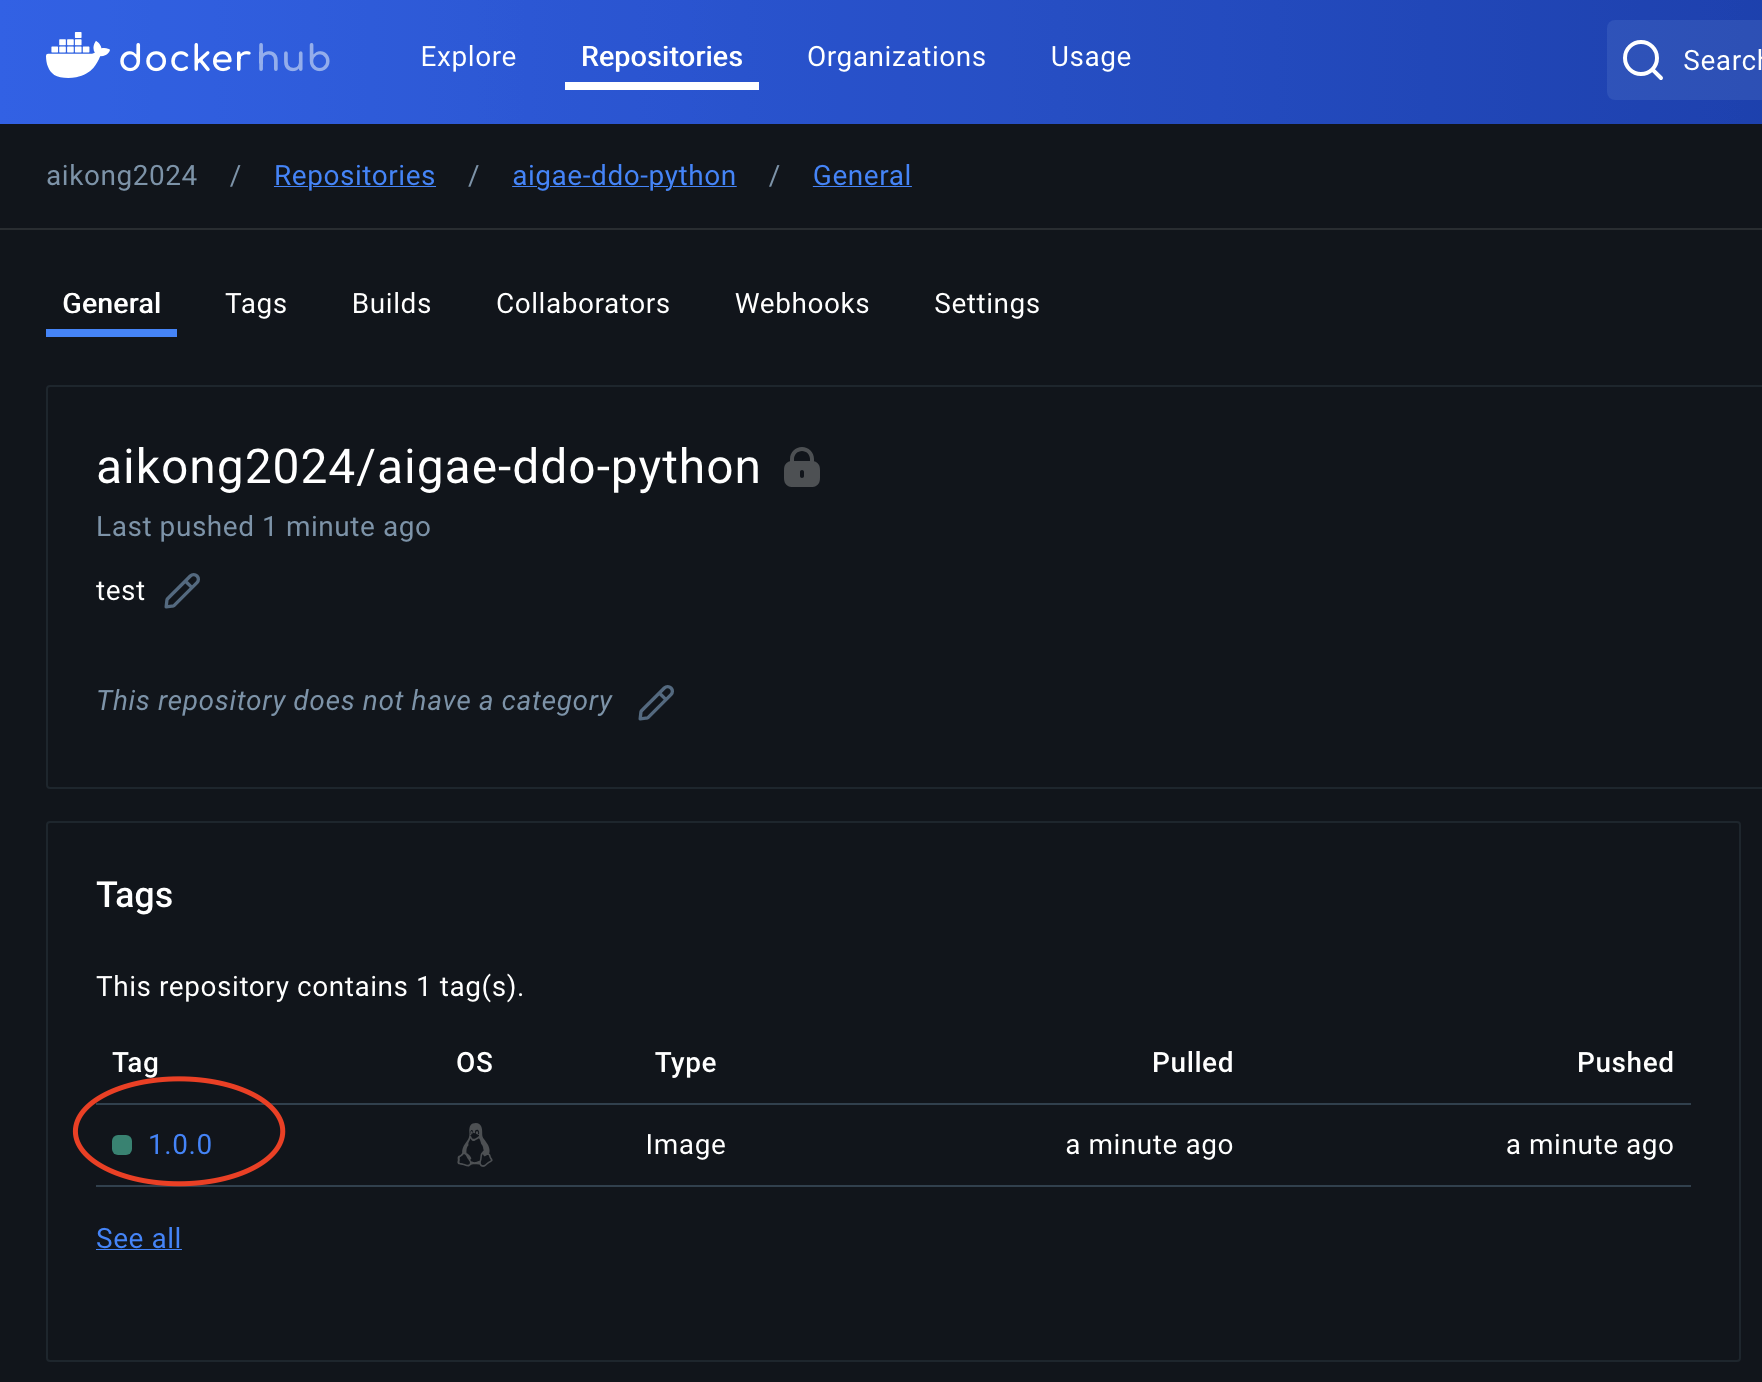1762x1382 pixels.
Task: Click the green status dot beside 1.0.0
Action: 122,1145
